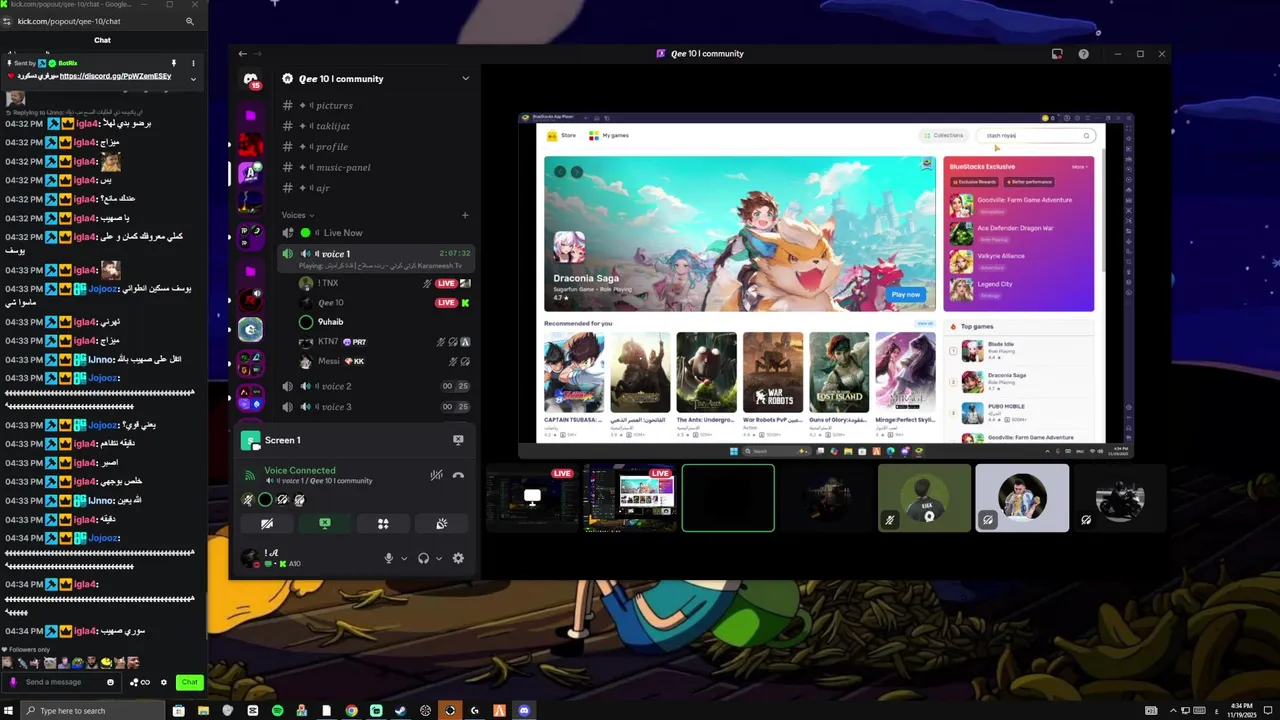The image size is (1280, 720).
Task: Unpin the BotRix pinned message
Action: point(174,63)
